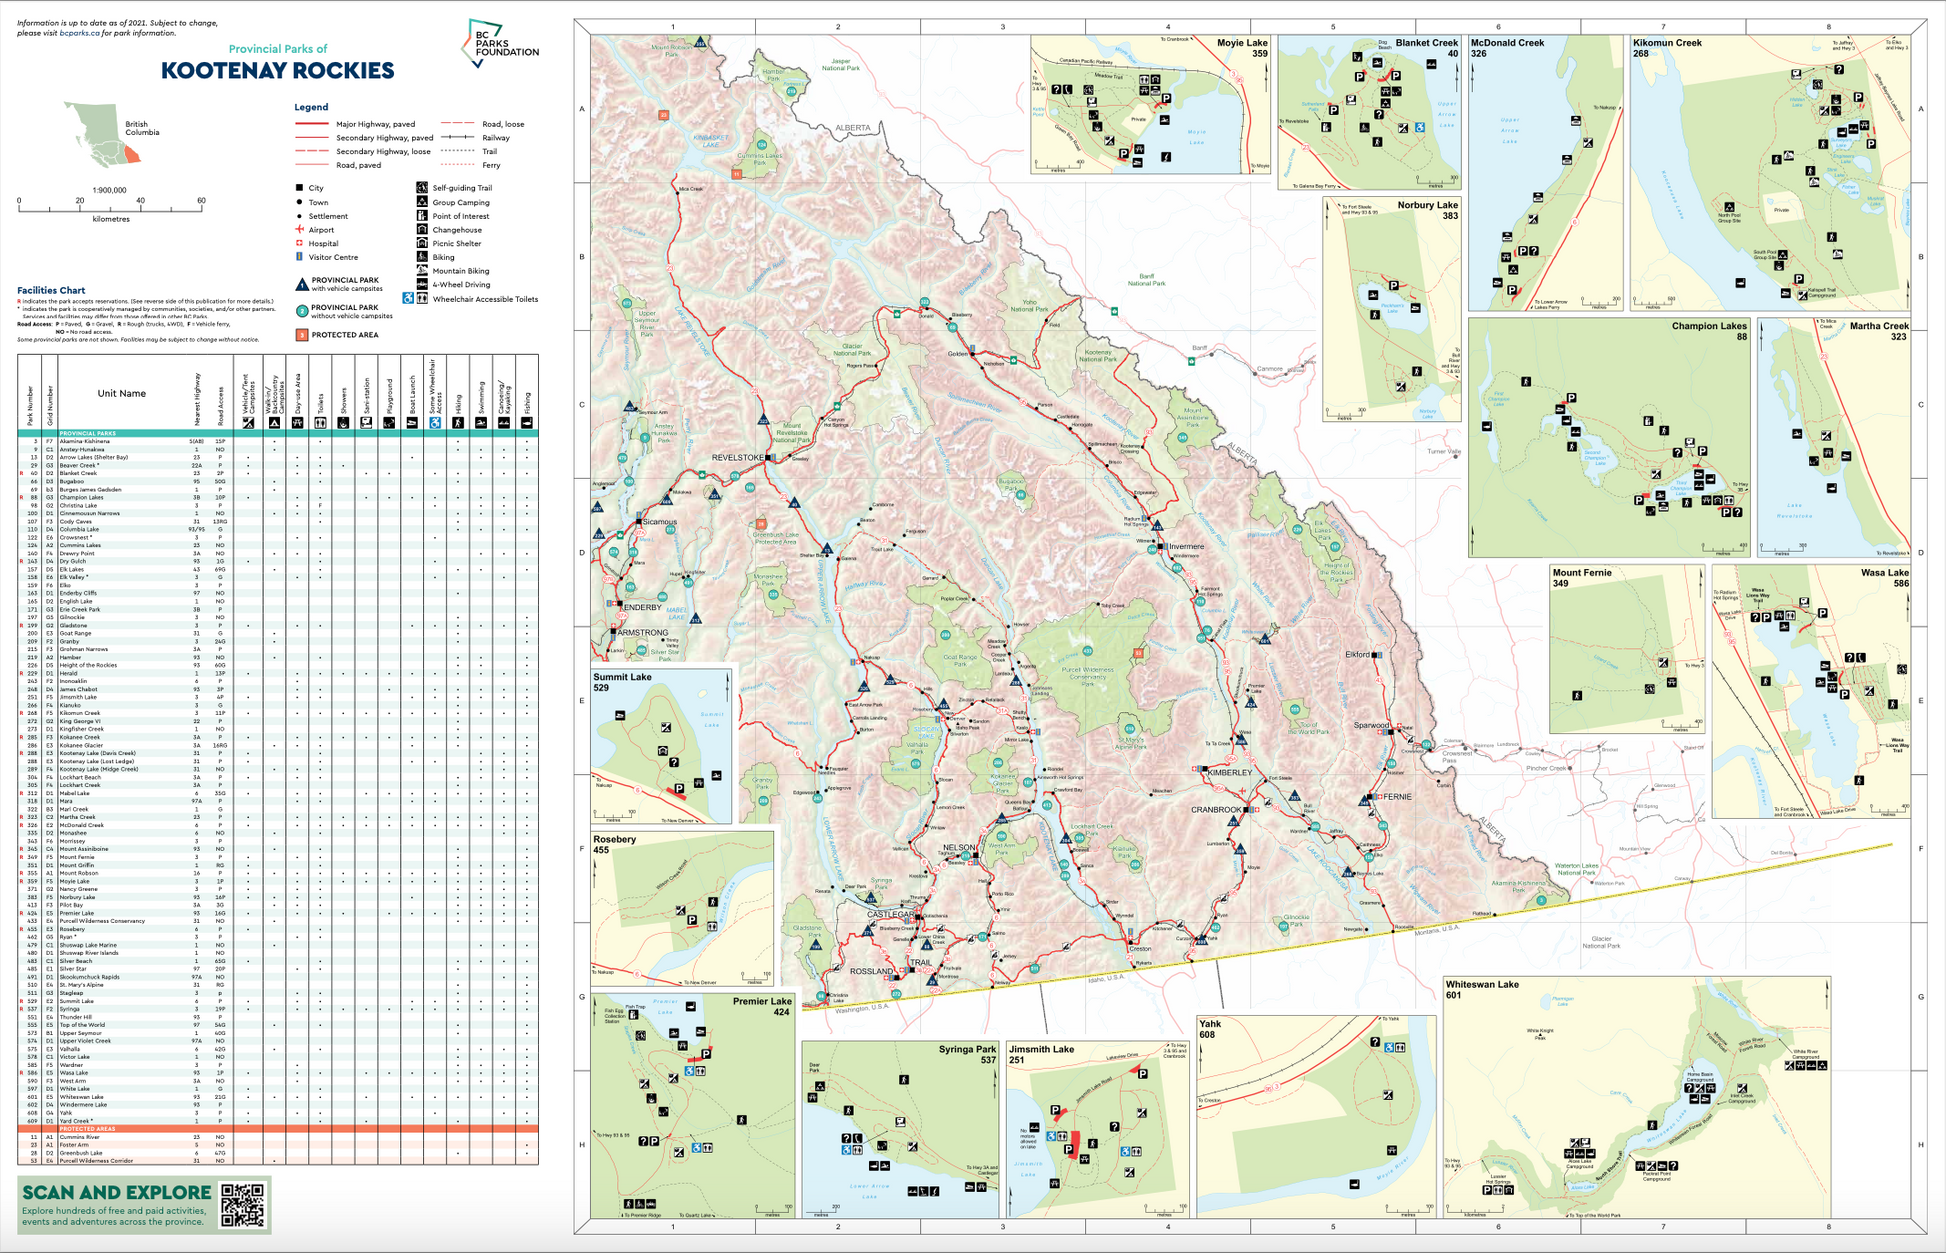Image resolution: width=1946 pixels, height=1253 pixels.
Task: Click the 4-Wheel Driving legend icon
Action: click(x=423, y=285)
